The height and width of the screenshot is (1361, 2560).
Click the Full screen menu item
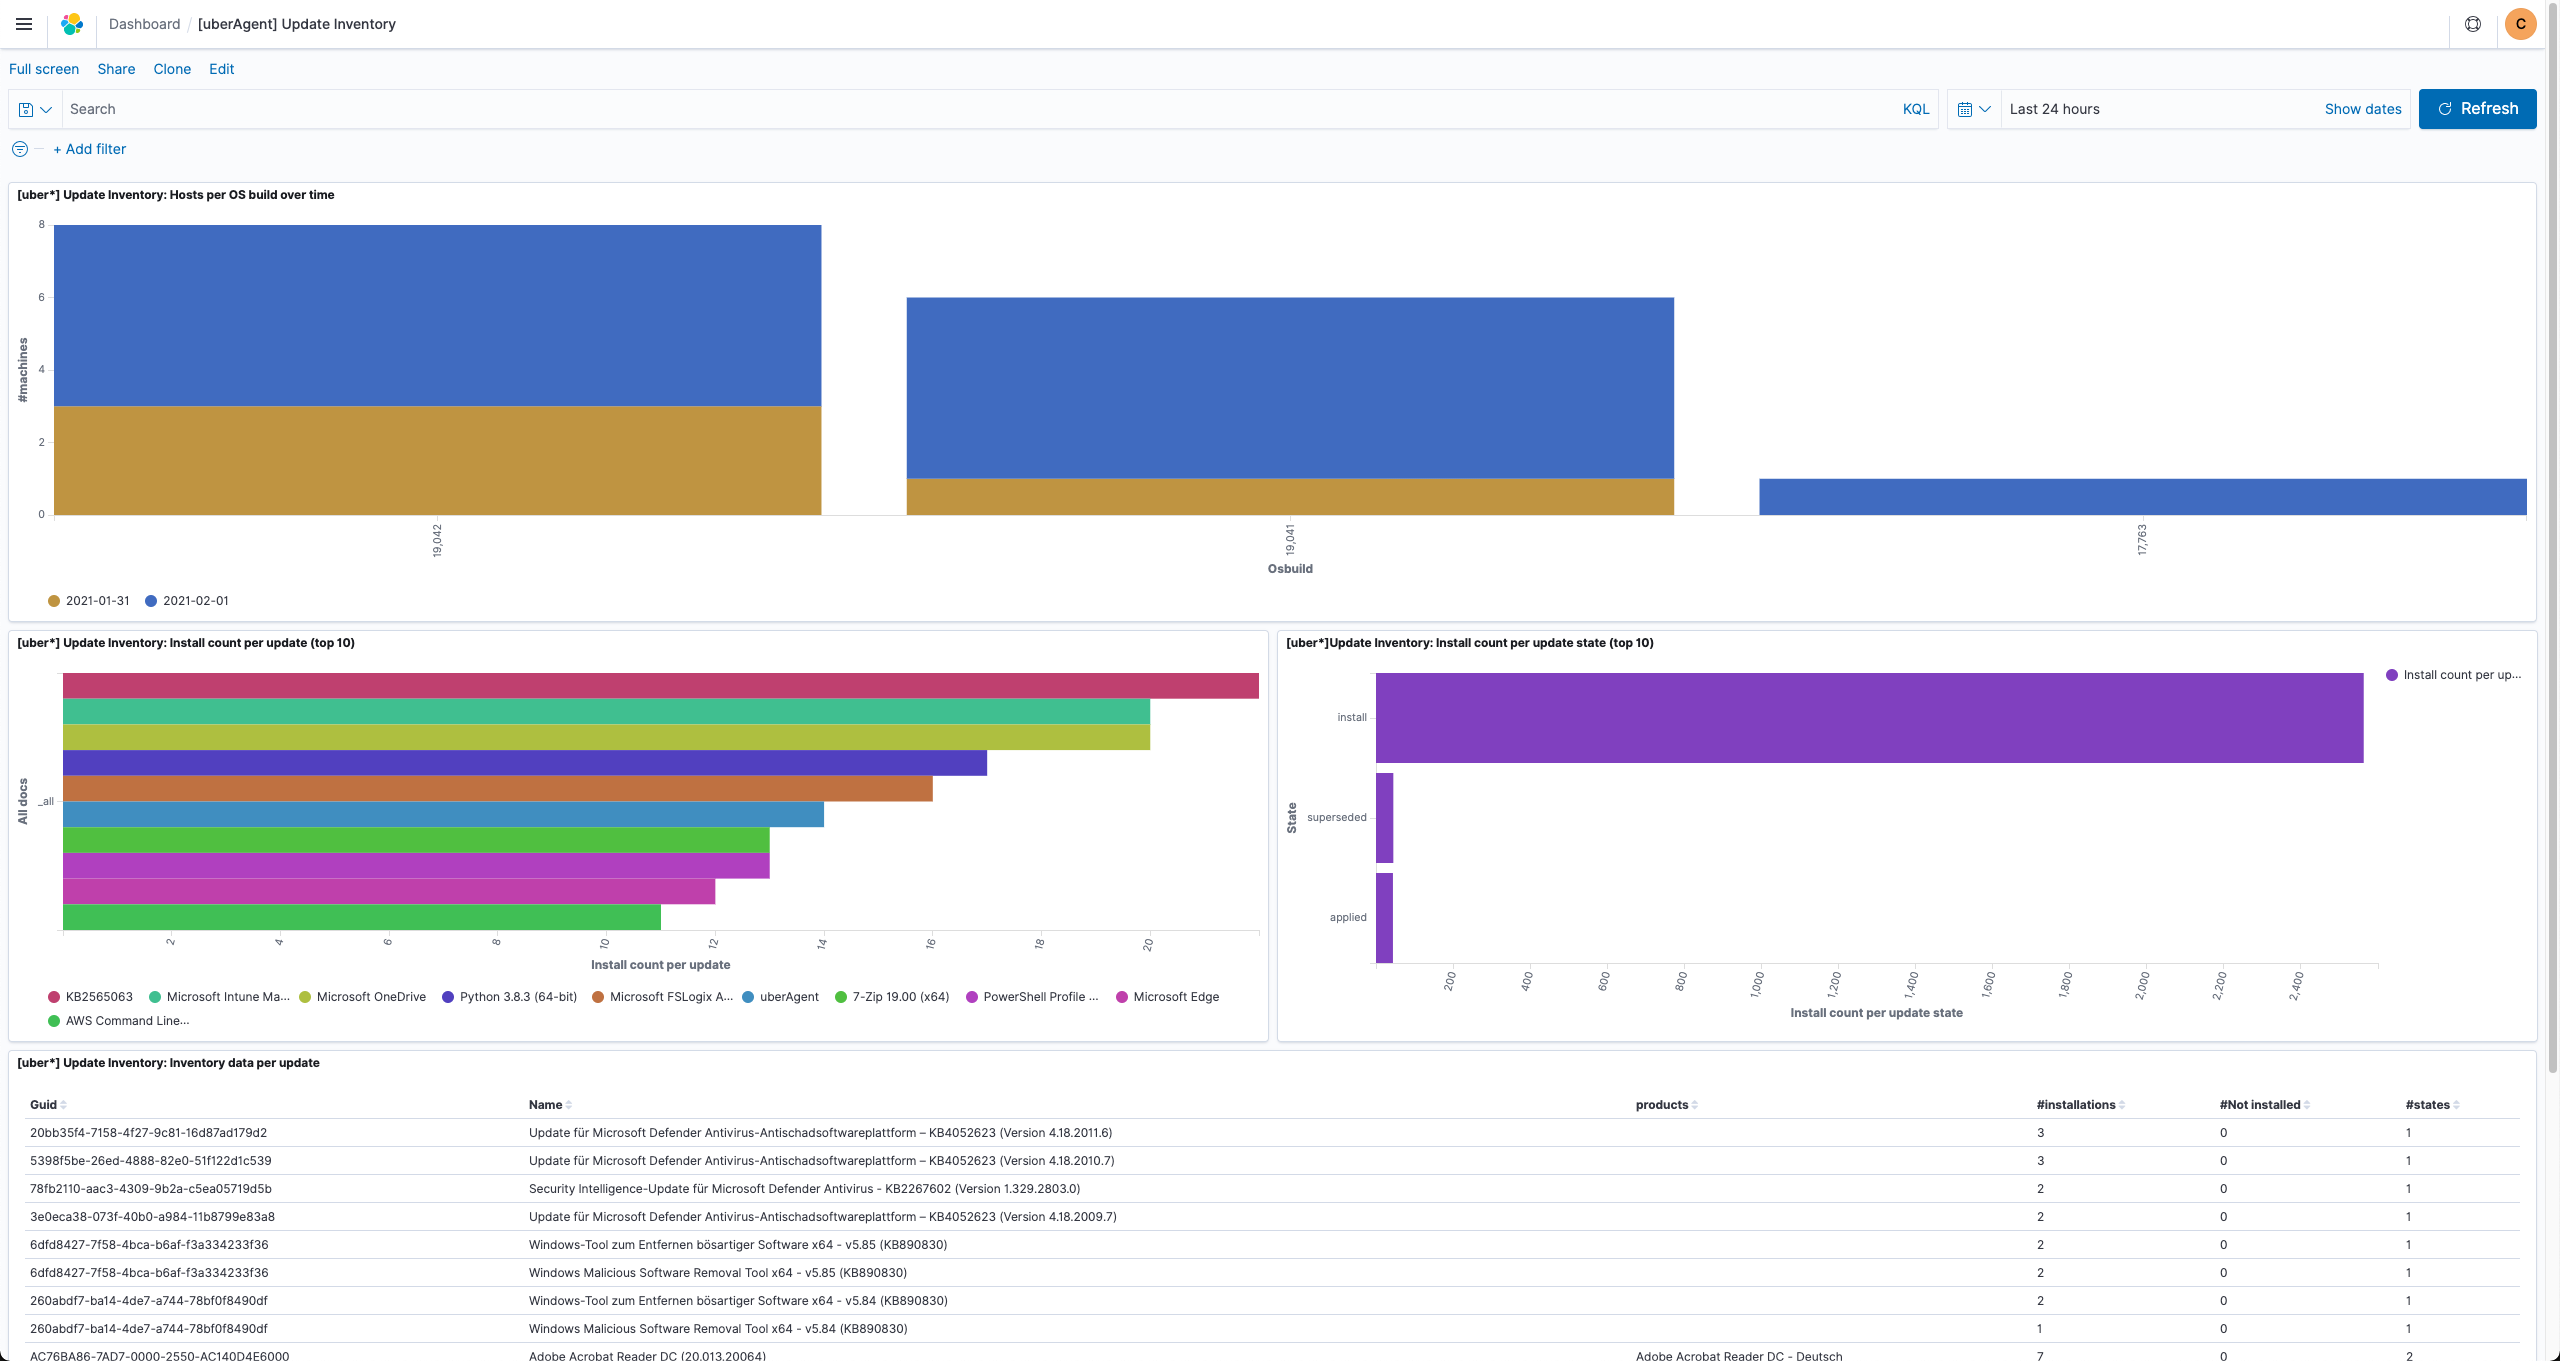click(x=44, y=69)
